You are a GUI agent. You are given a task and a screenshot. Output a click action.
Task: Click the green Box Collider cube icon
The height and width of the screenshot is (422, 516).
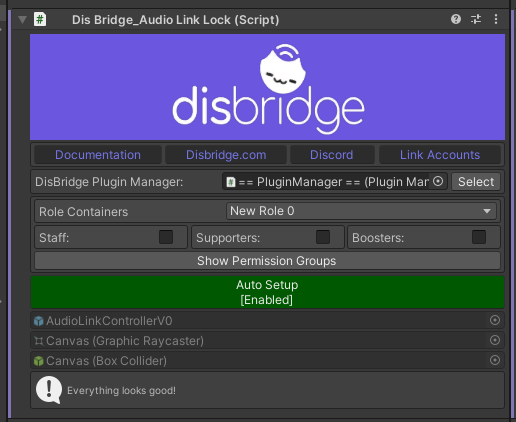click(x=39, y=361)
